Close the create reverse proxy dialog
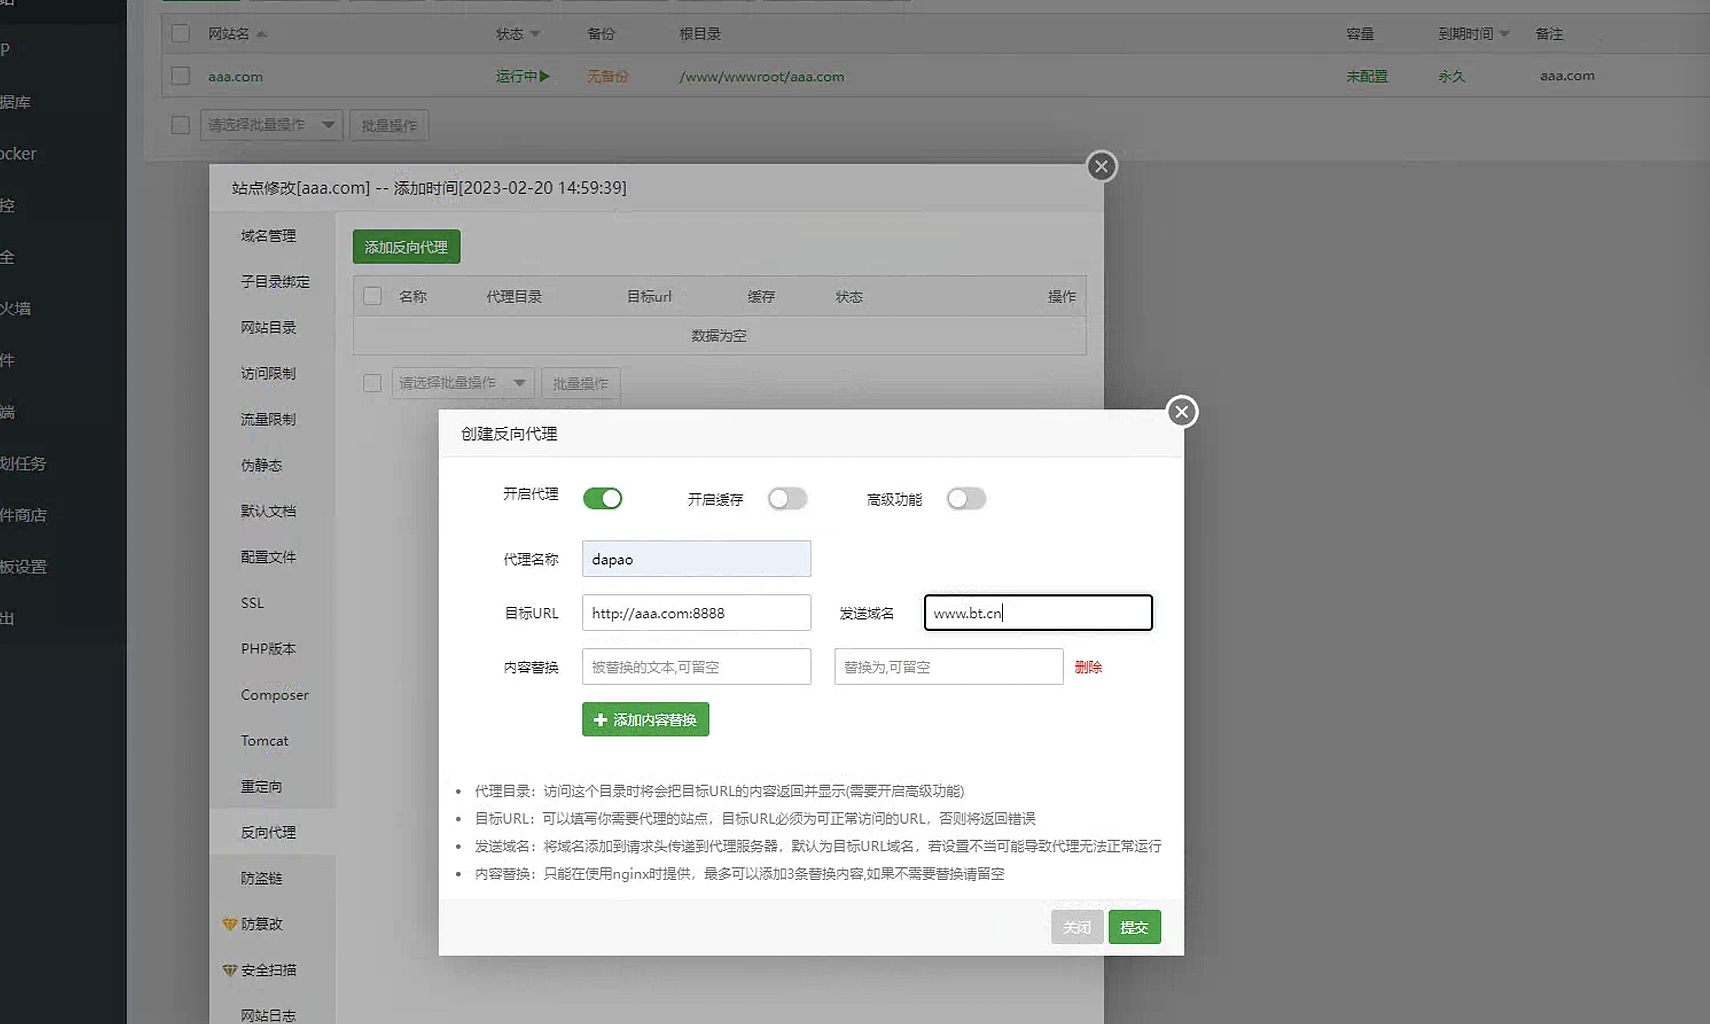 point(1181,412)
